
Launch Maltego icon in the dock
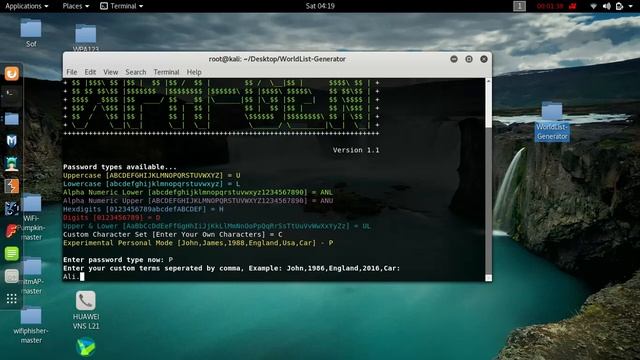11,209
